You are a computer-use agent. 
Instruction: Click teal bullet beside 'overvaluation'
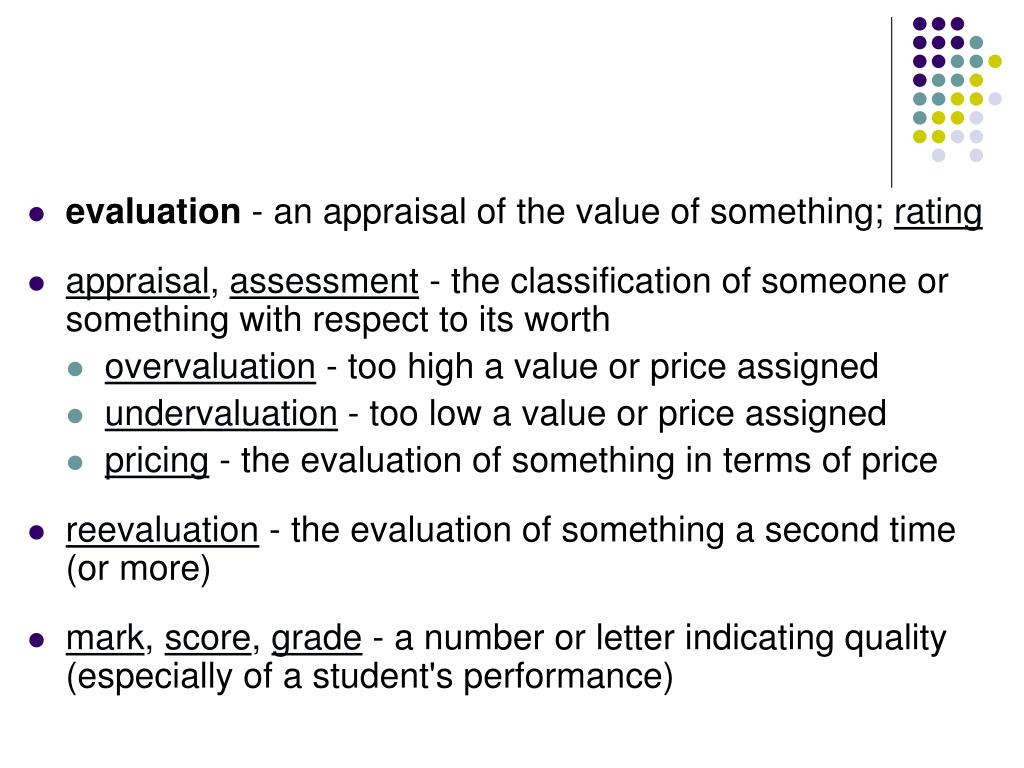[x=75, y=368]
